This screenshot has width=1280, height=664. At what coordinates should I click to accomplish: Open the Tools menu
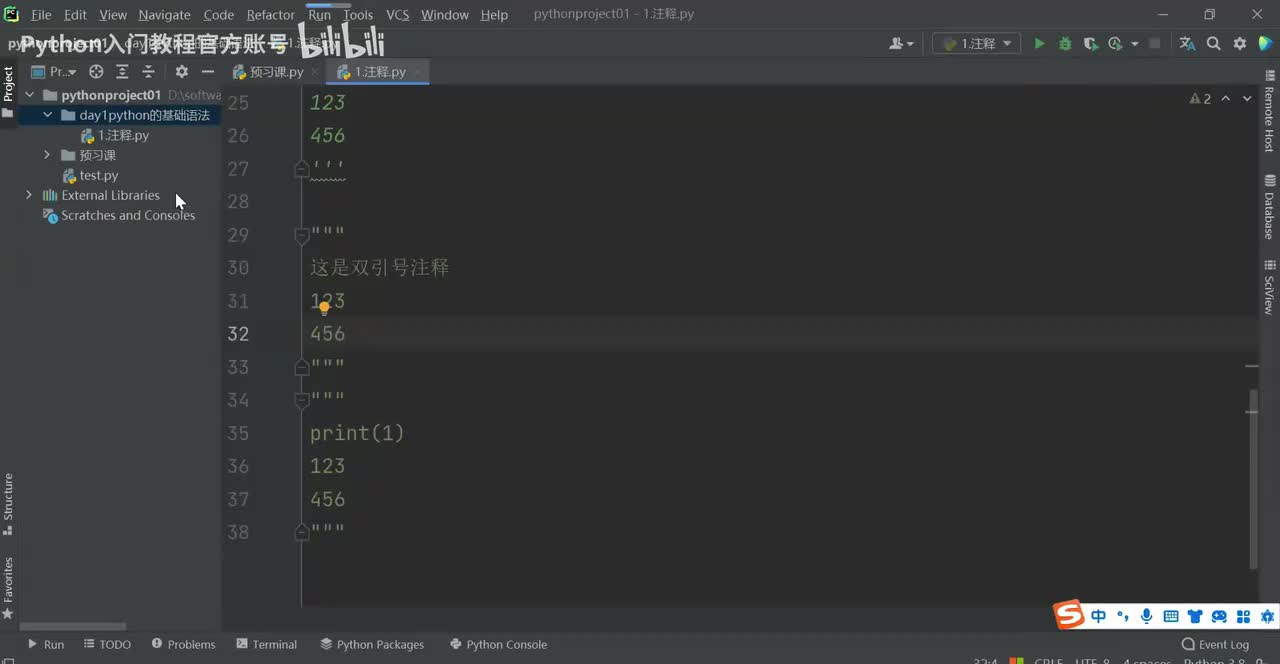[x=357, y=15]
